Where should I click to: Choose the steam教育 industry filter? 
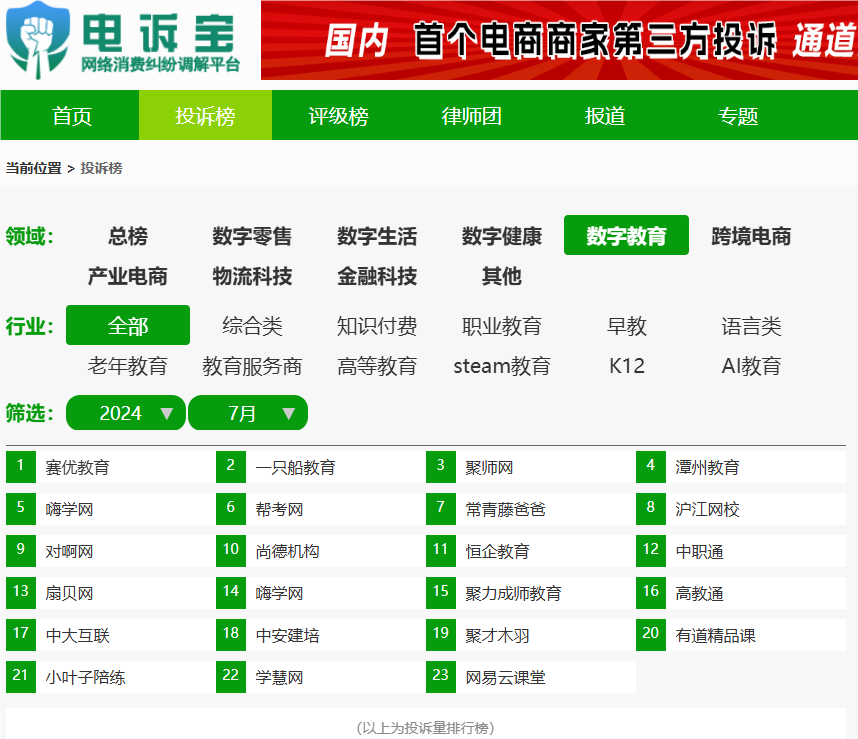click(x=502, y=366)
